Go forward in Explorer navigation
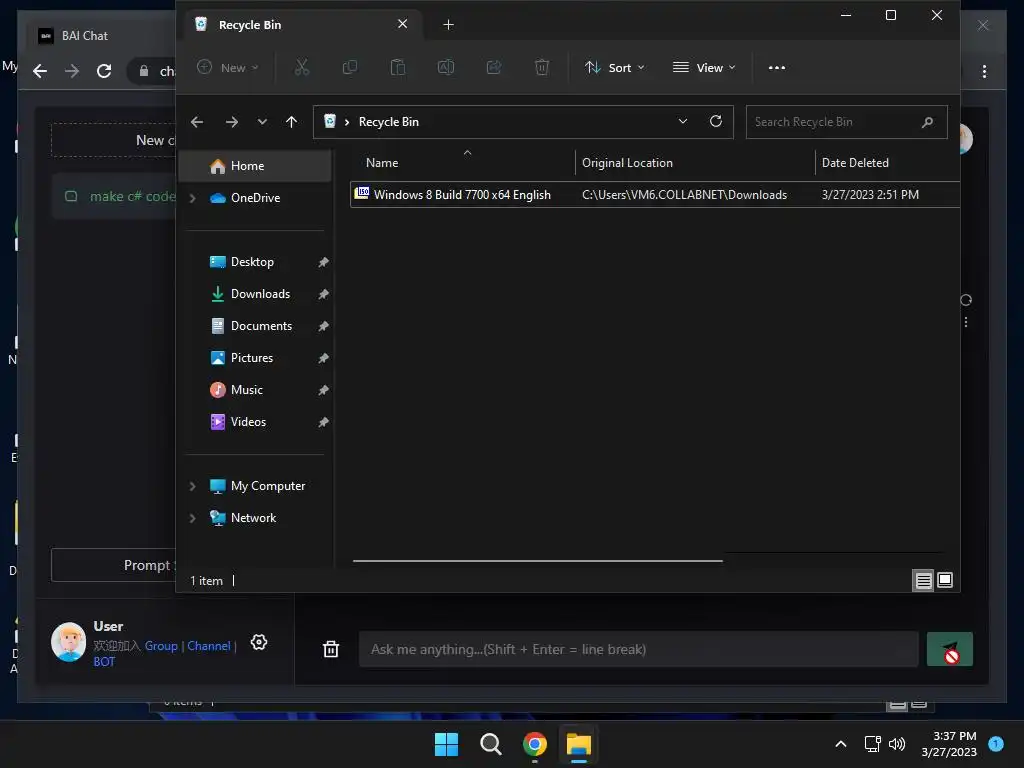This screenshot has height=768, width=1024. tap(232, 122)
